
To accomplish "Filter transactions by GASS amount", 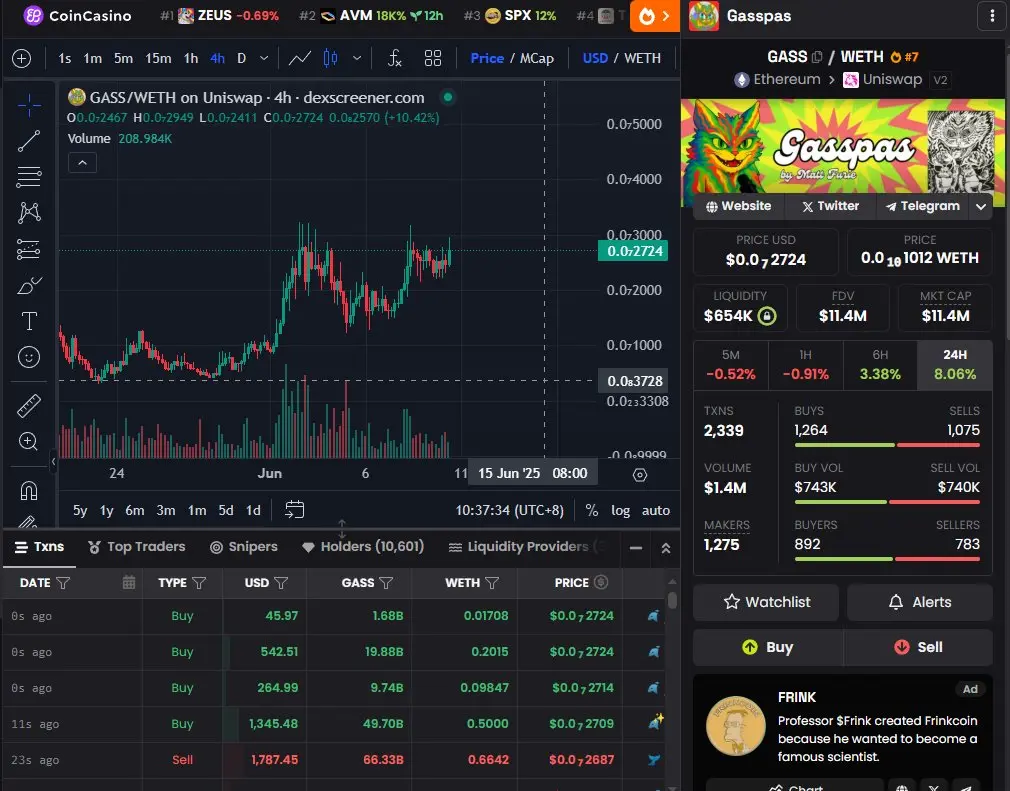I will coord(386,583).
